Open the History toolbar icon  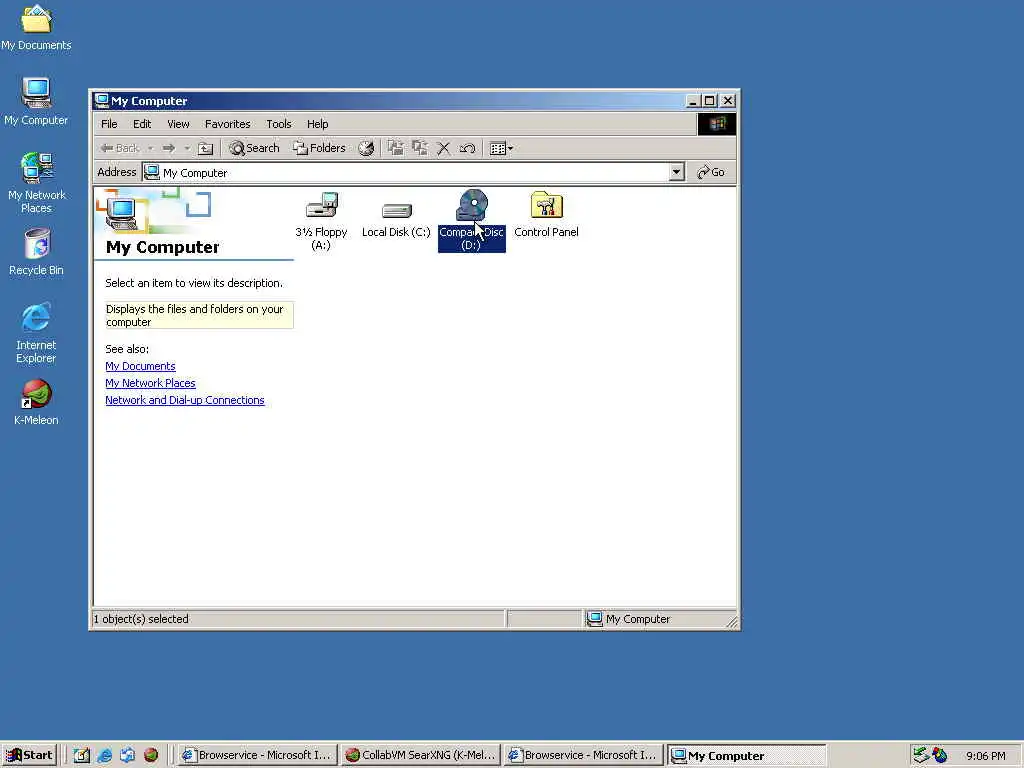pyautogui.click(x=366, y=148)
